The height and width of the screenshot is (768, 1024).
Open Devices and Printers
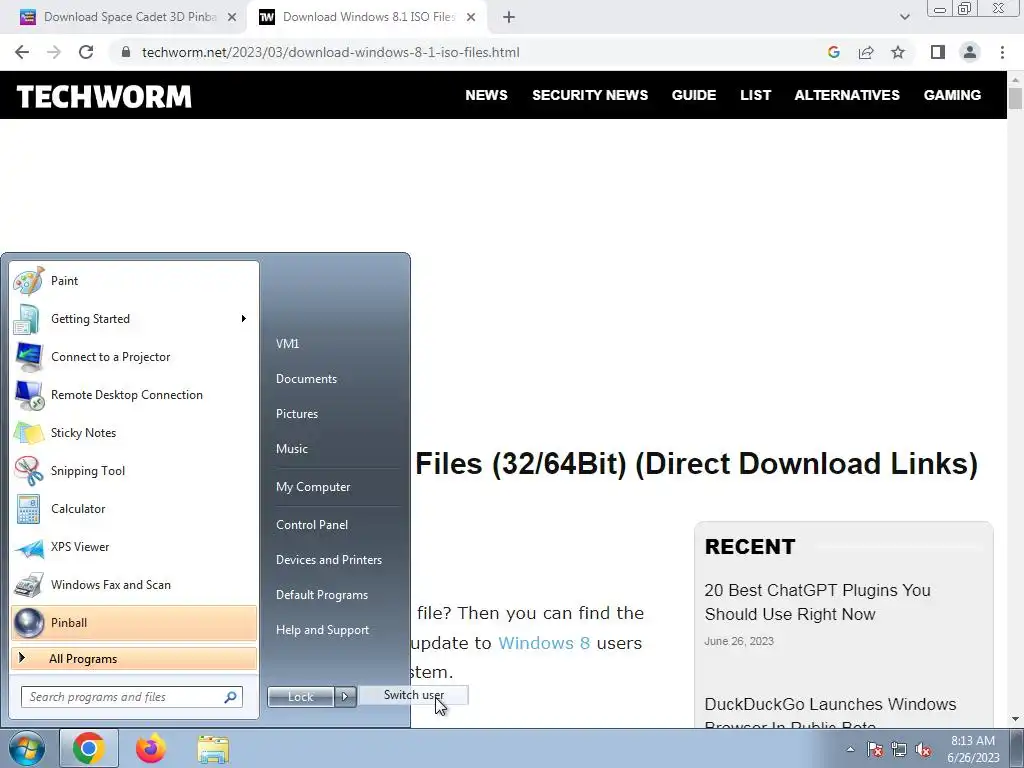[x=328, y=560]
